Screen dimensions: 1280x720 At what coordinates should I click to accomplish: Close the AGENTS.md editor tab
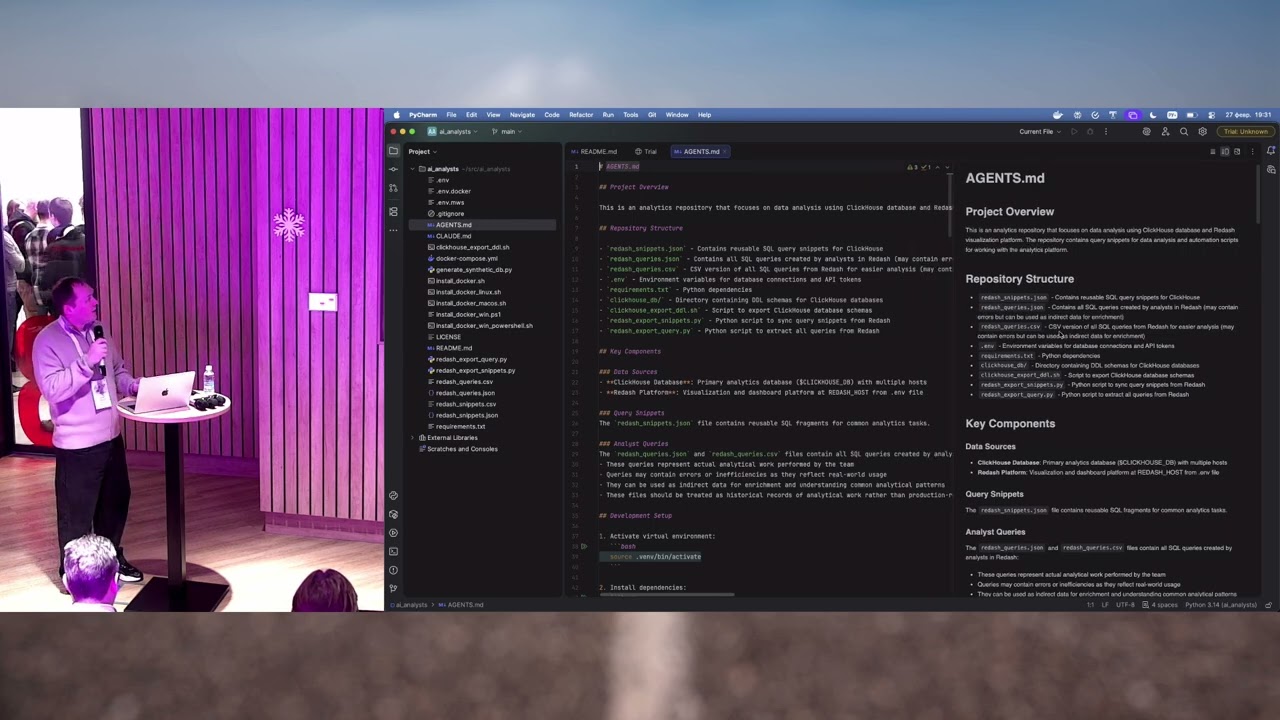(x=726, y=151)
